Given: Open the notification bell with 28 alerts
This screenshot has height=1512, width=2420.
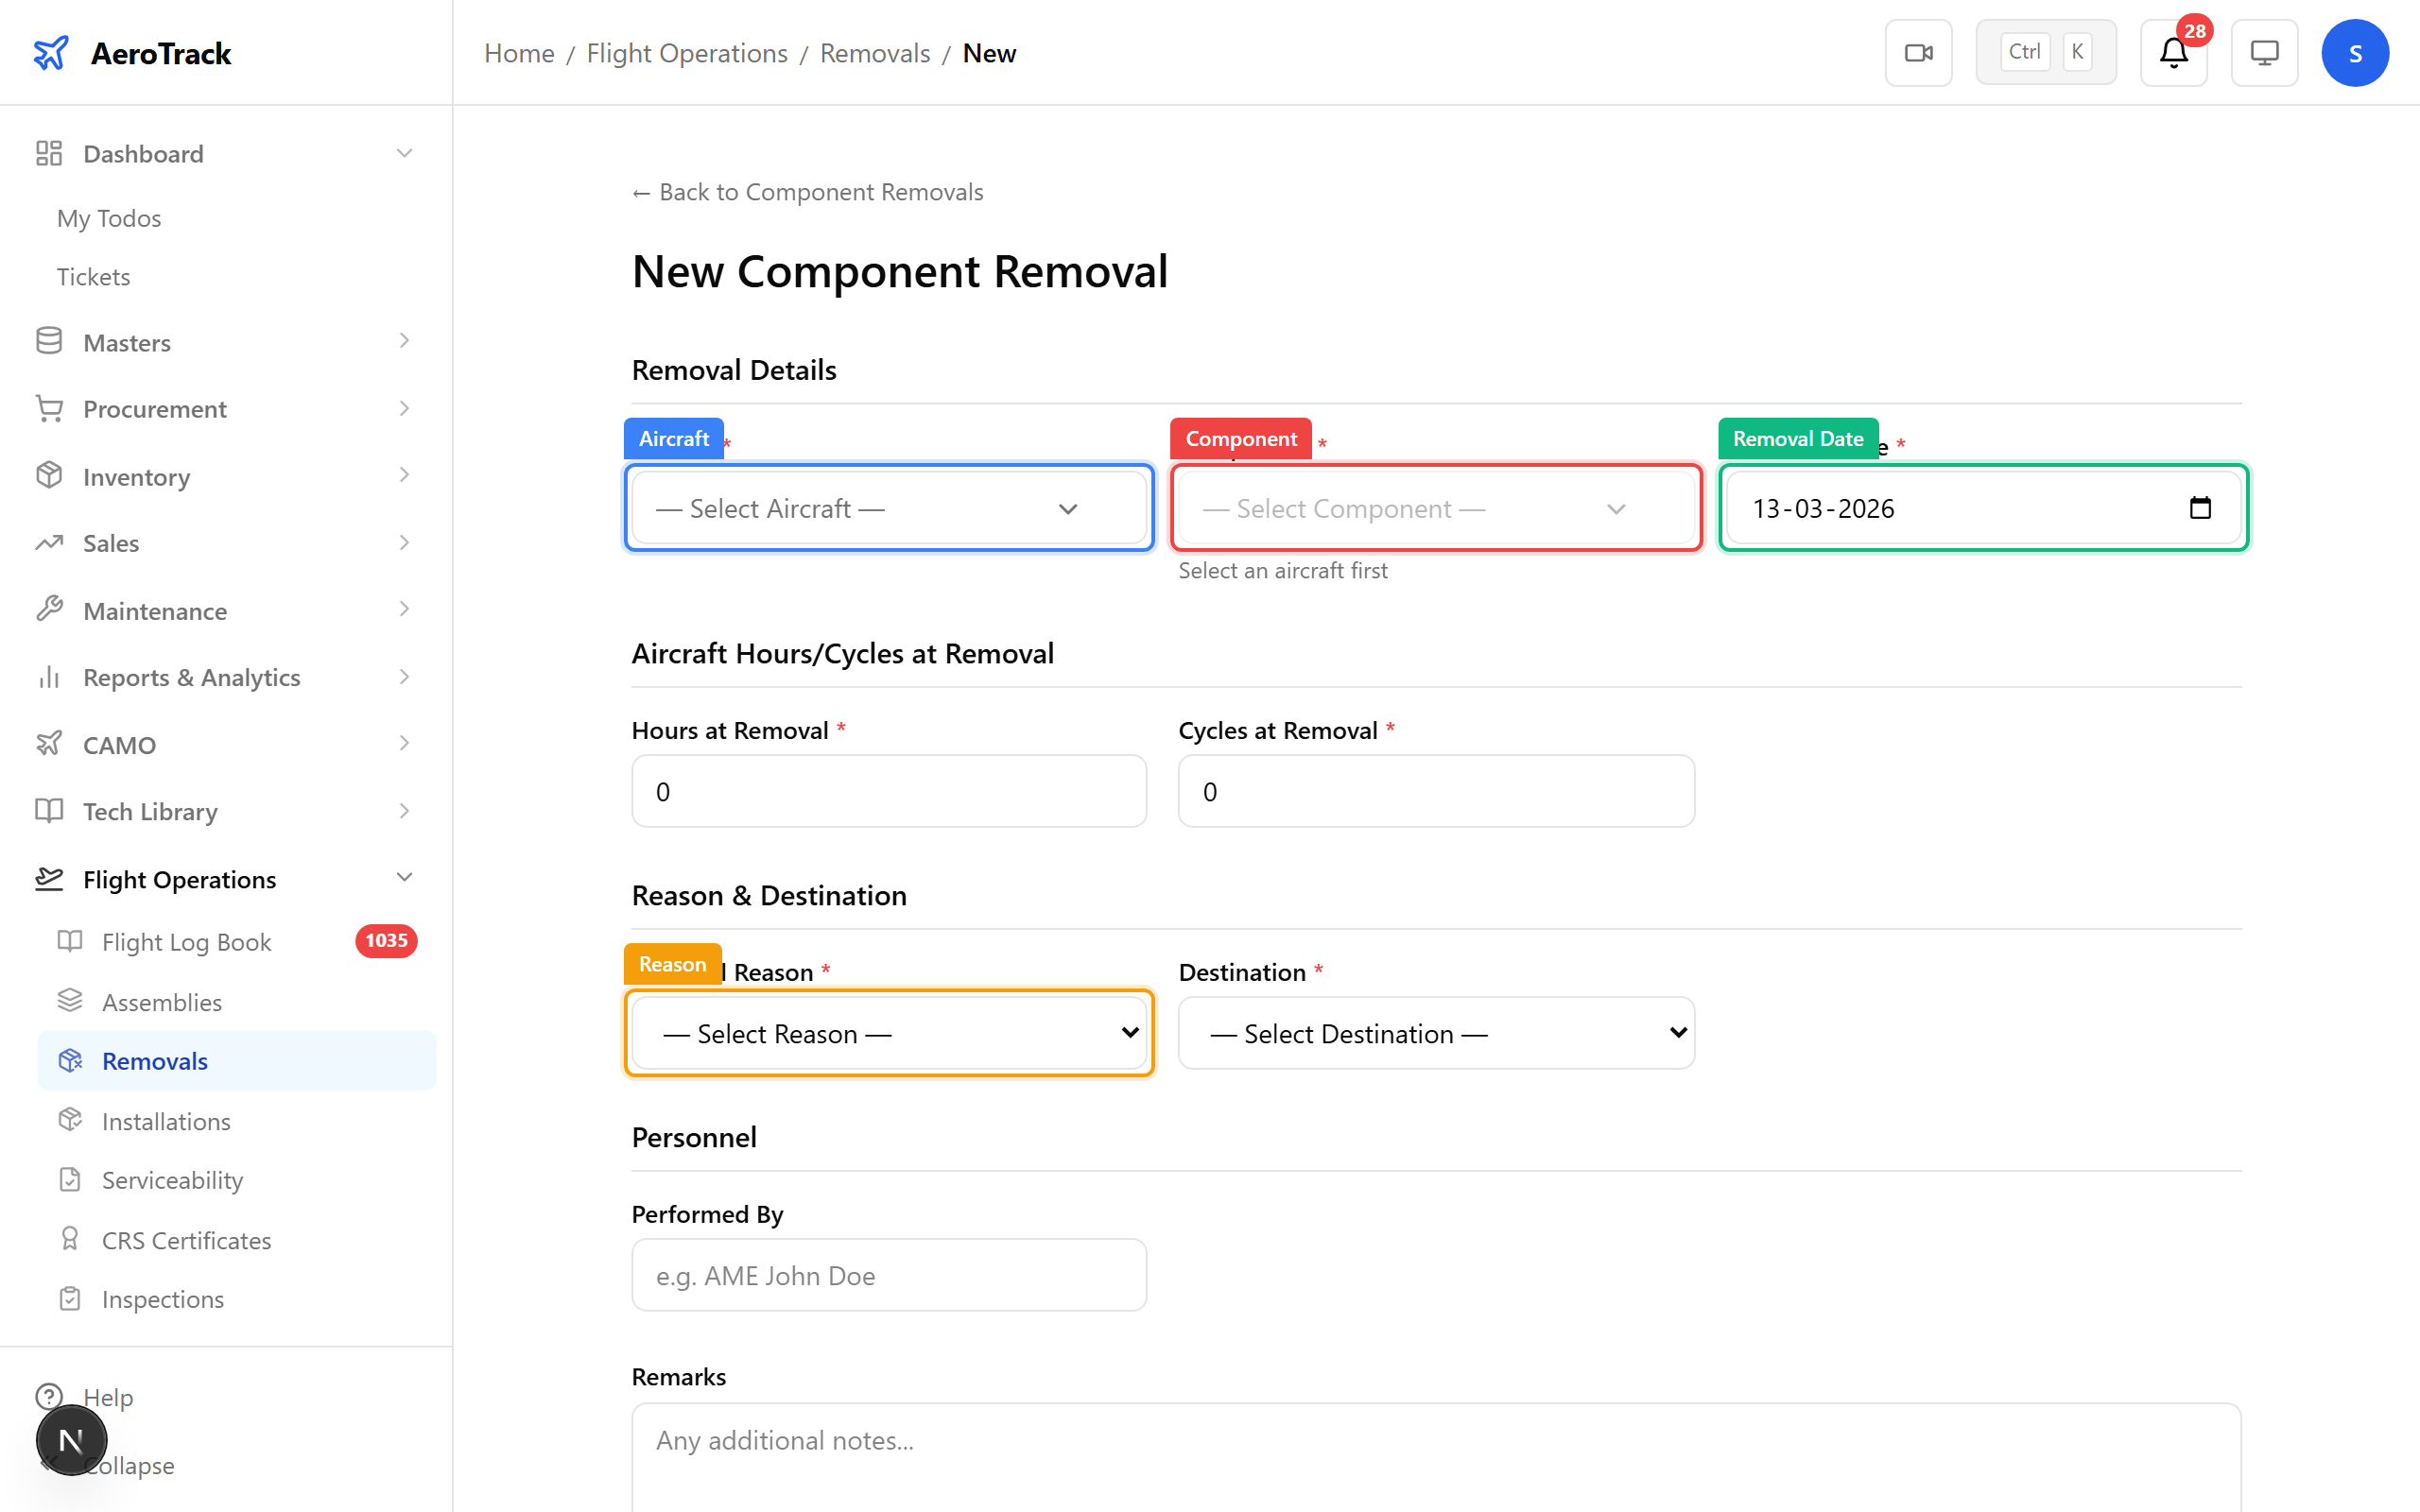Looking at the screenshot, I should (2173, 52).
